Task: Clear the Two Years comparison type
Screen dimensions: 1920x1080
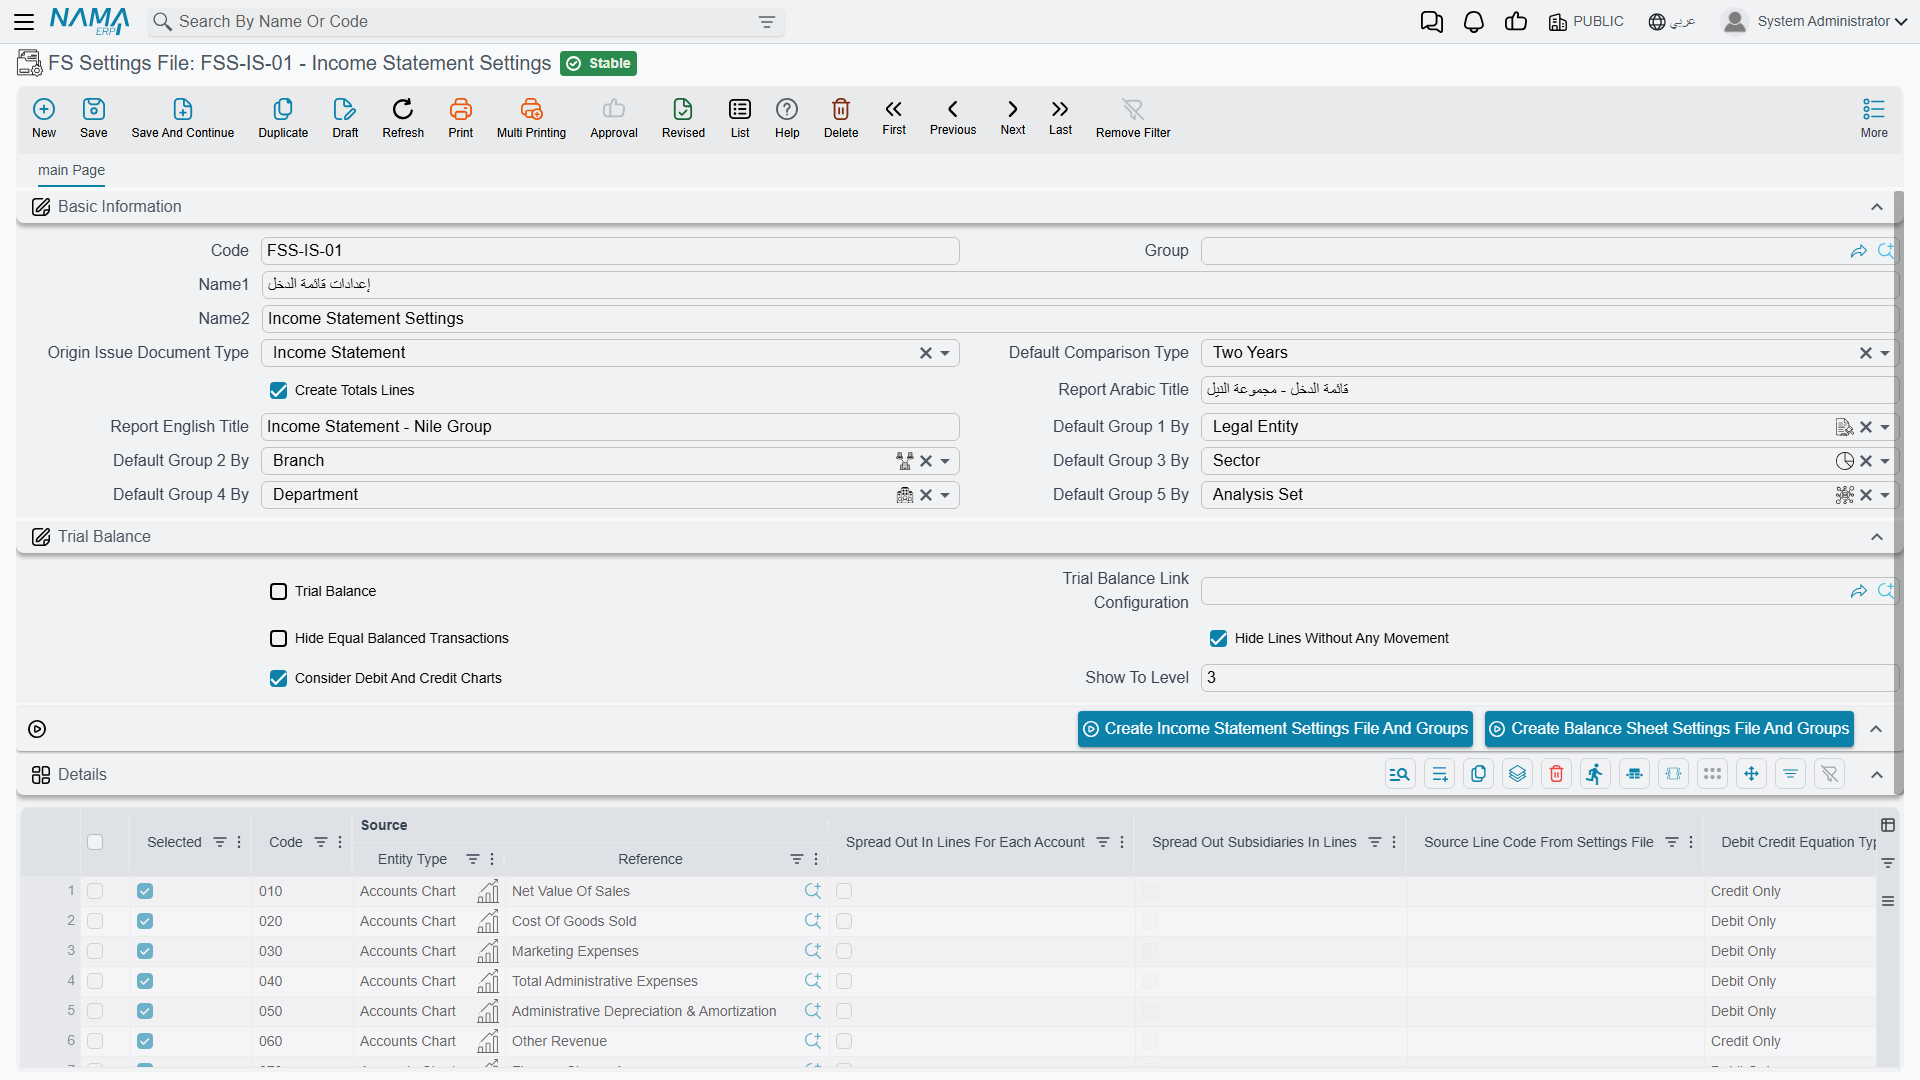Action: tap(1865, 353)
